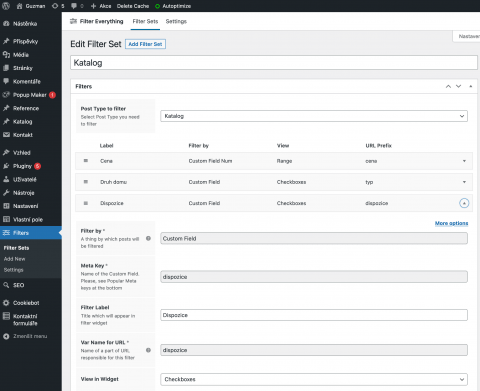Screen dimensions: 480x391
Task: Open the comments bubble icon in admin bar
Action: [x=74, y=6]
